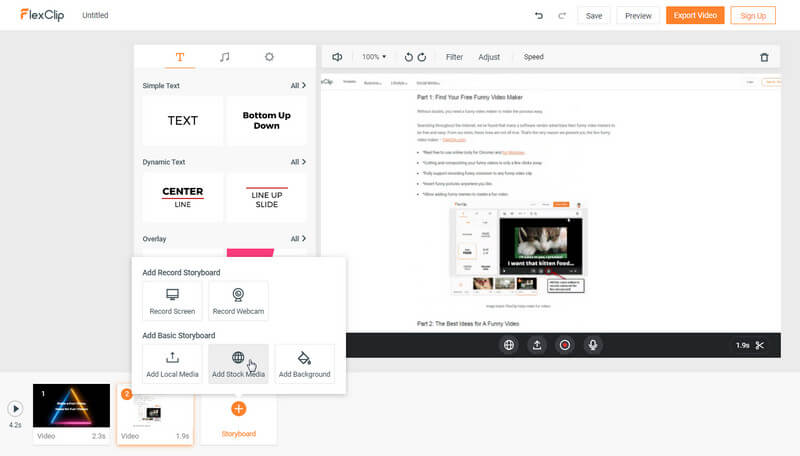Click the Add Basic Storyboard heading
Screen dimensions: 800x456
pos(179,335)
